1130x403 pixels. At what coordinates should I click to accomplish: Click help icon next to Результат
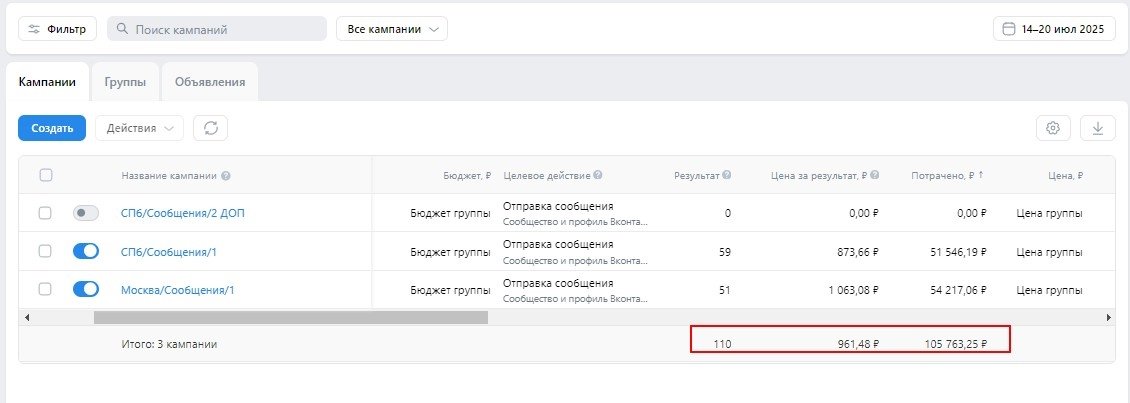(x=727, y=175)
